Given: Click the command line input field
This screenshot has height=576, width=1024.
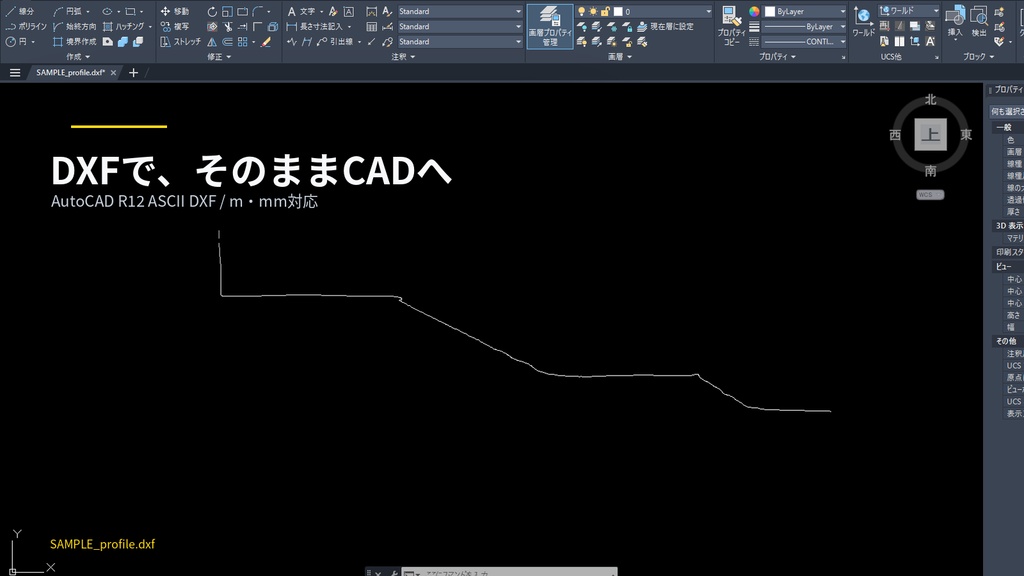Looking at the screenshot, I should [x=509, y=573].
